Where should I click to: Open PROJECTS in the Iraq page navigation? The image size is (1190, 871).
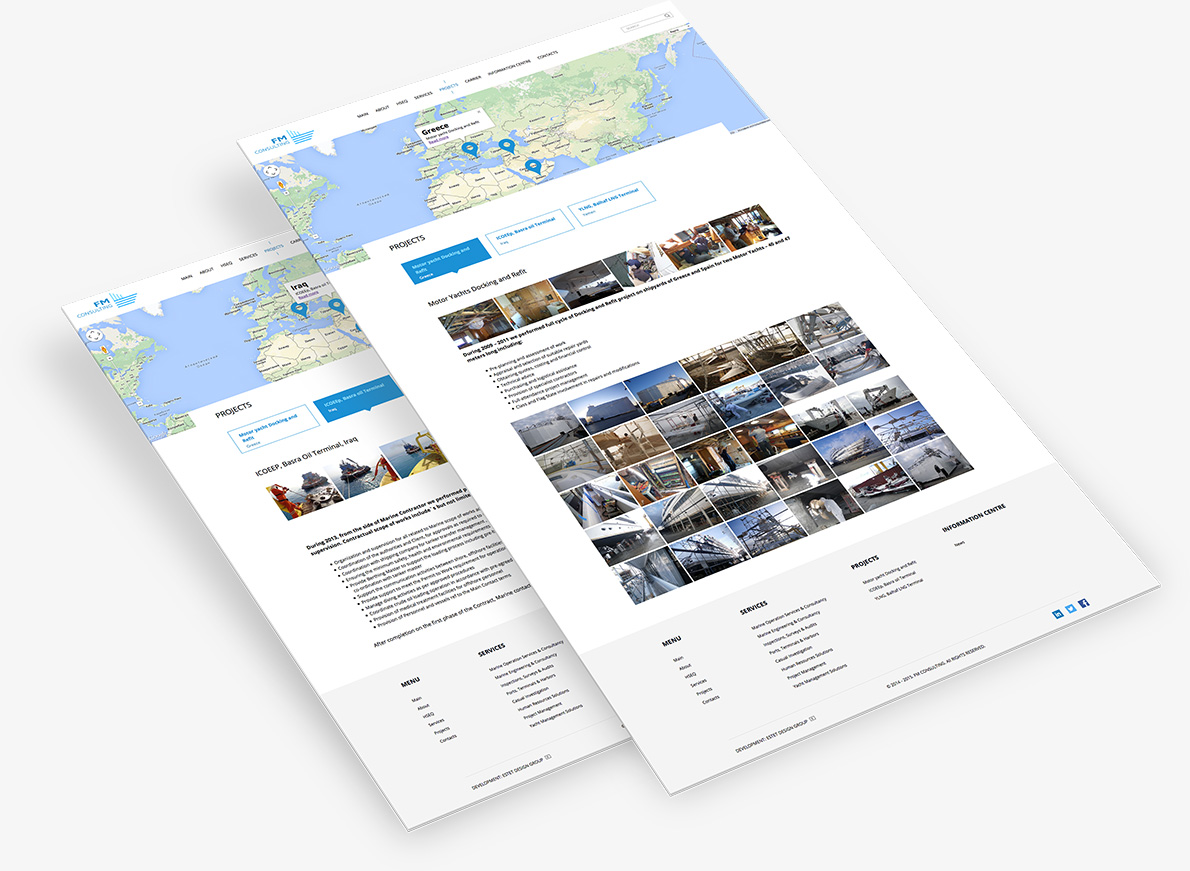273,248
